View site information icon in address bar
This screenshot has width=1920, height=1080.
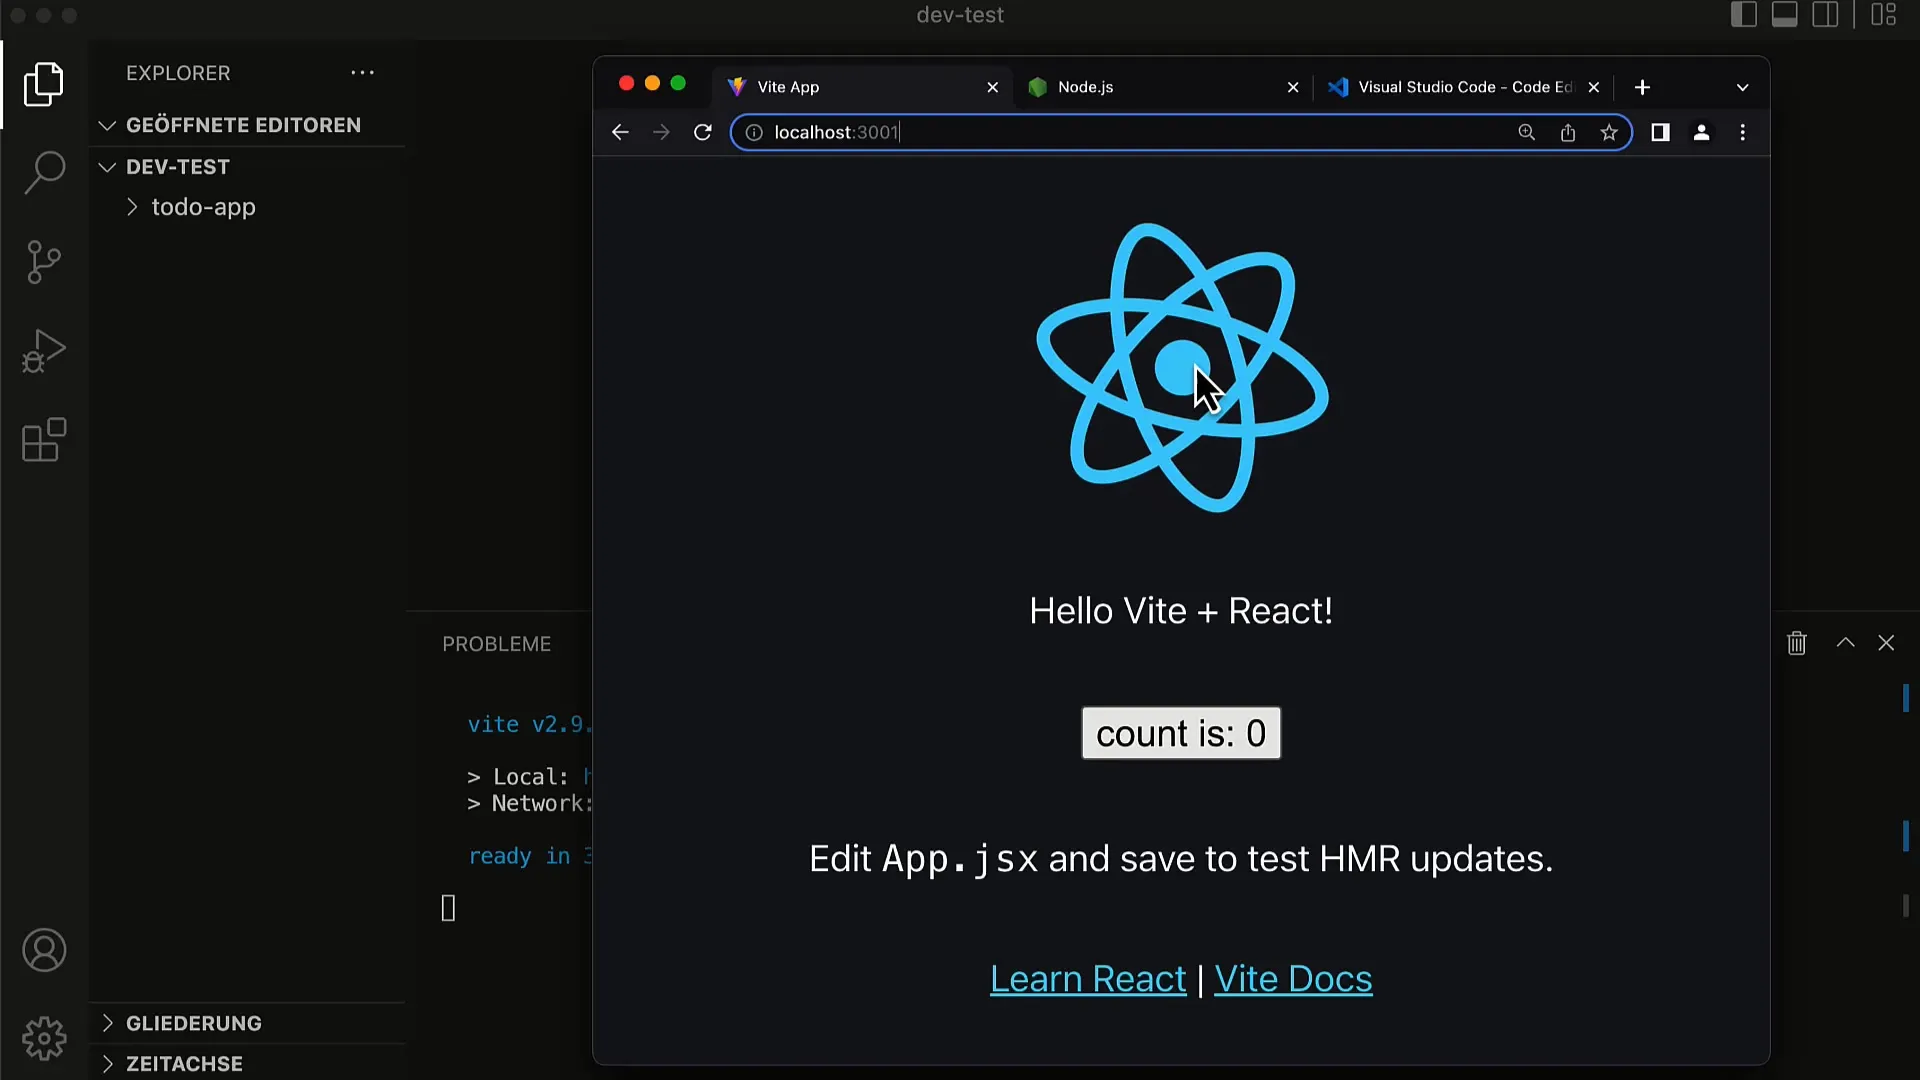tap(754, 132)
